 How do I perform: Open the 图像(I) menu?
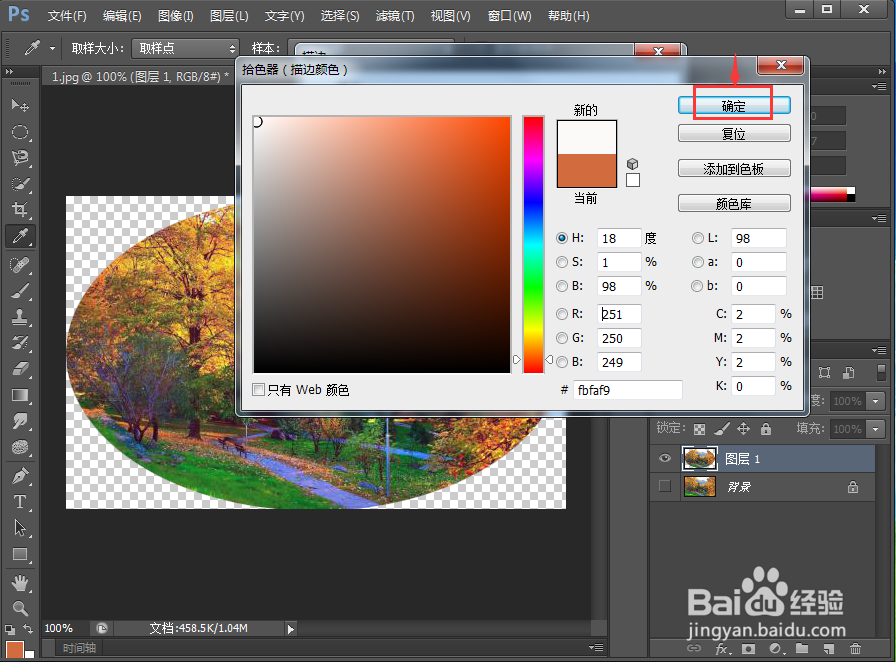(x=175, y=15)
